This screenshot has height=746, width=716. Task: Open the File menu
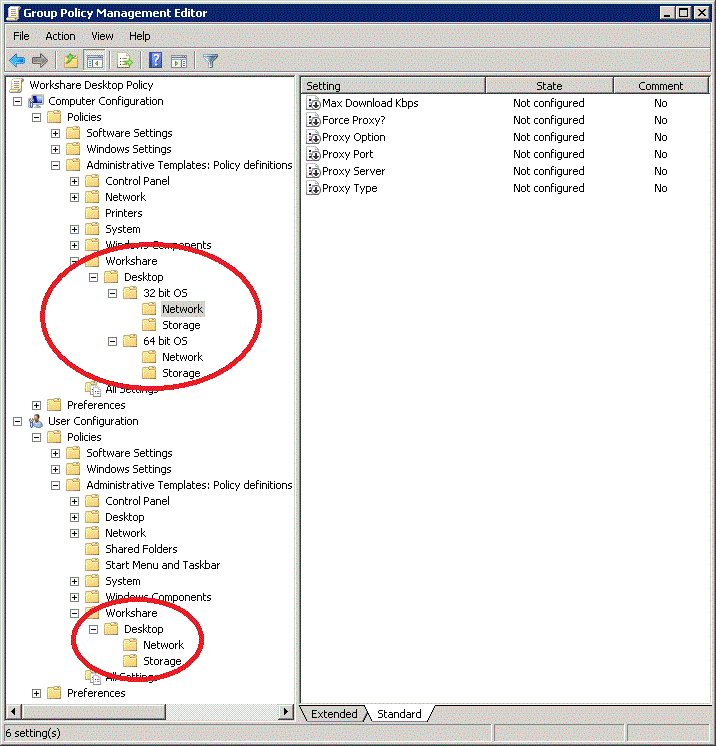tap(21, 36)
